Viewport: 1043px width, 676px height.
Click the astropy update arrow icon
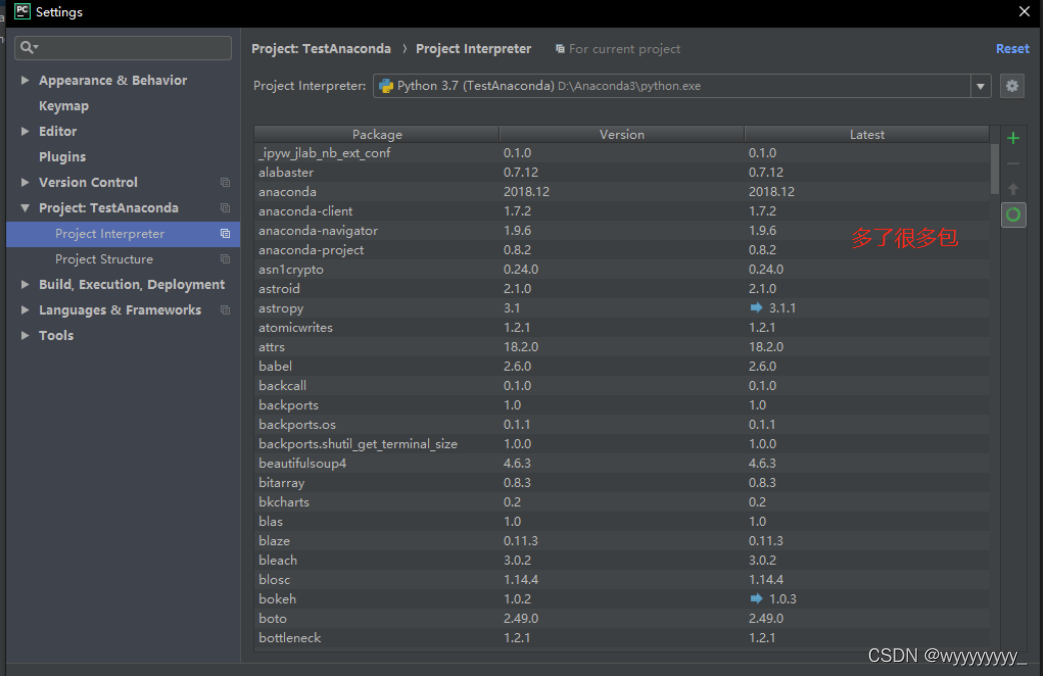coord(756,307)
